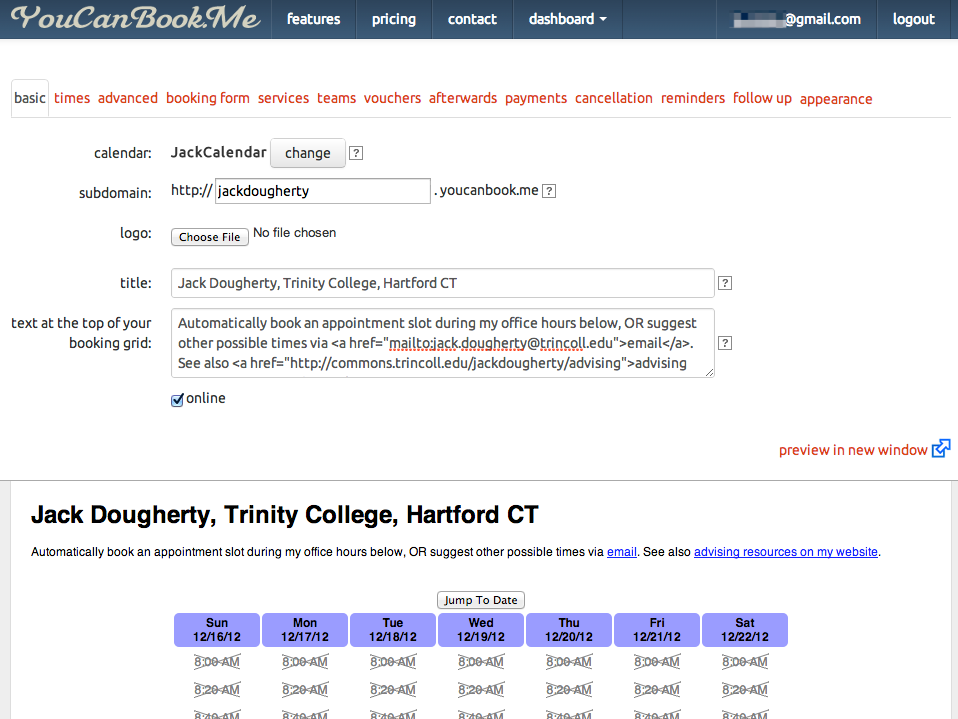Open the vouchers tab

(x=392, y=98)
